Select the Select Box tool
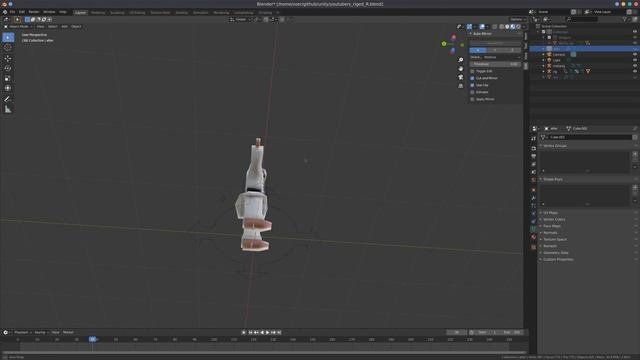640x360 pixels. click(8, 38)
